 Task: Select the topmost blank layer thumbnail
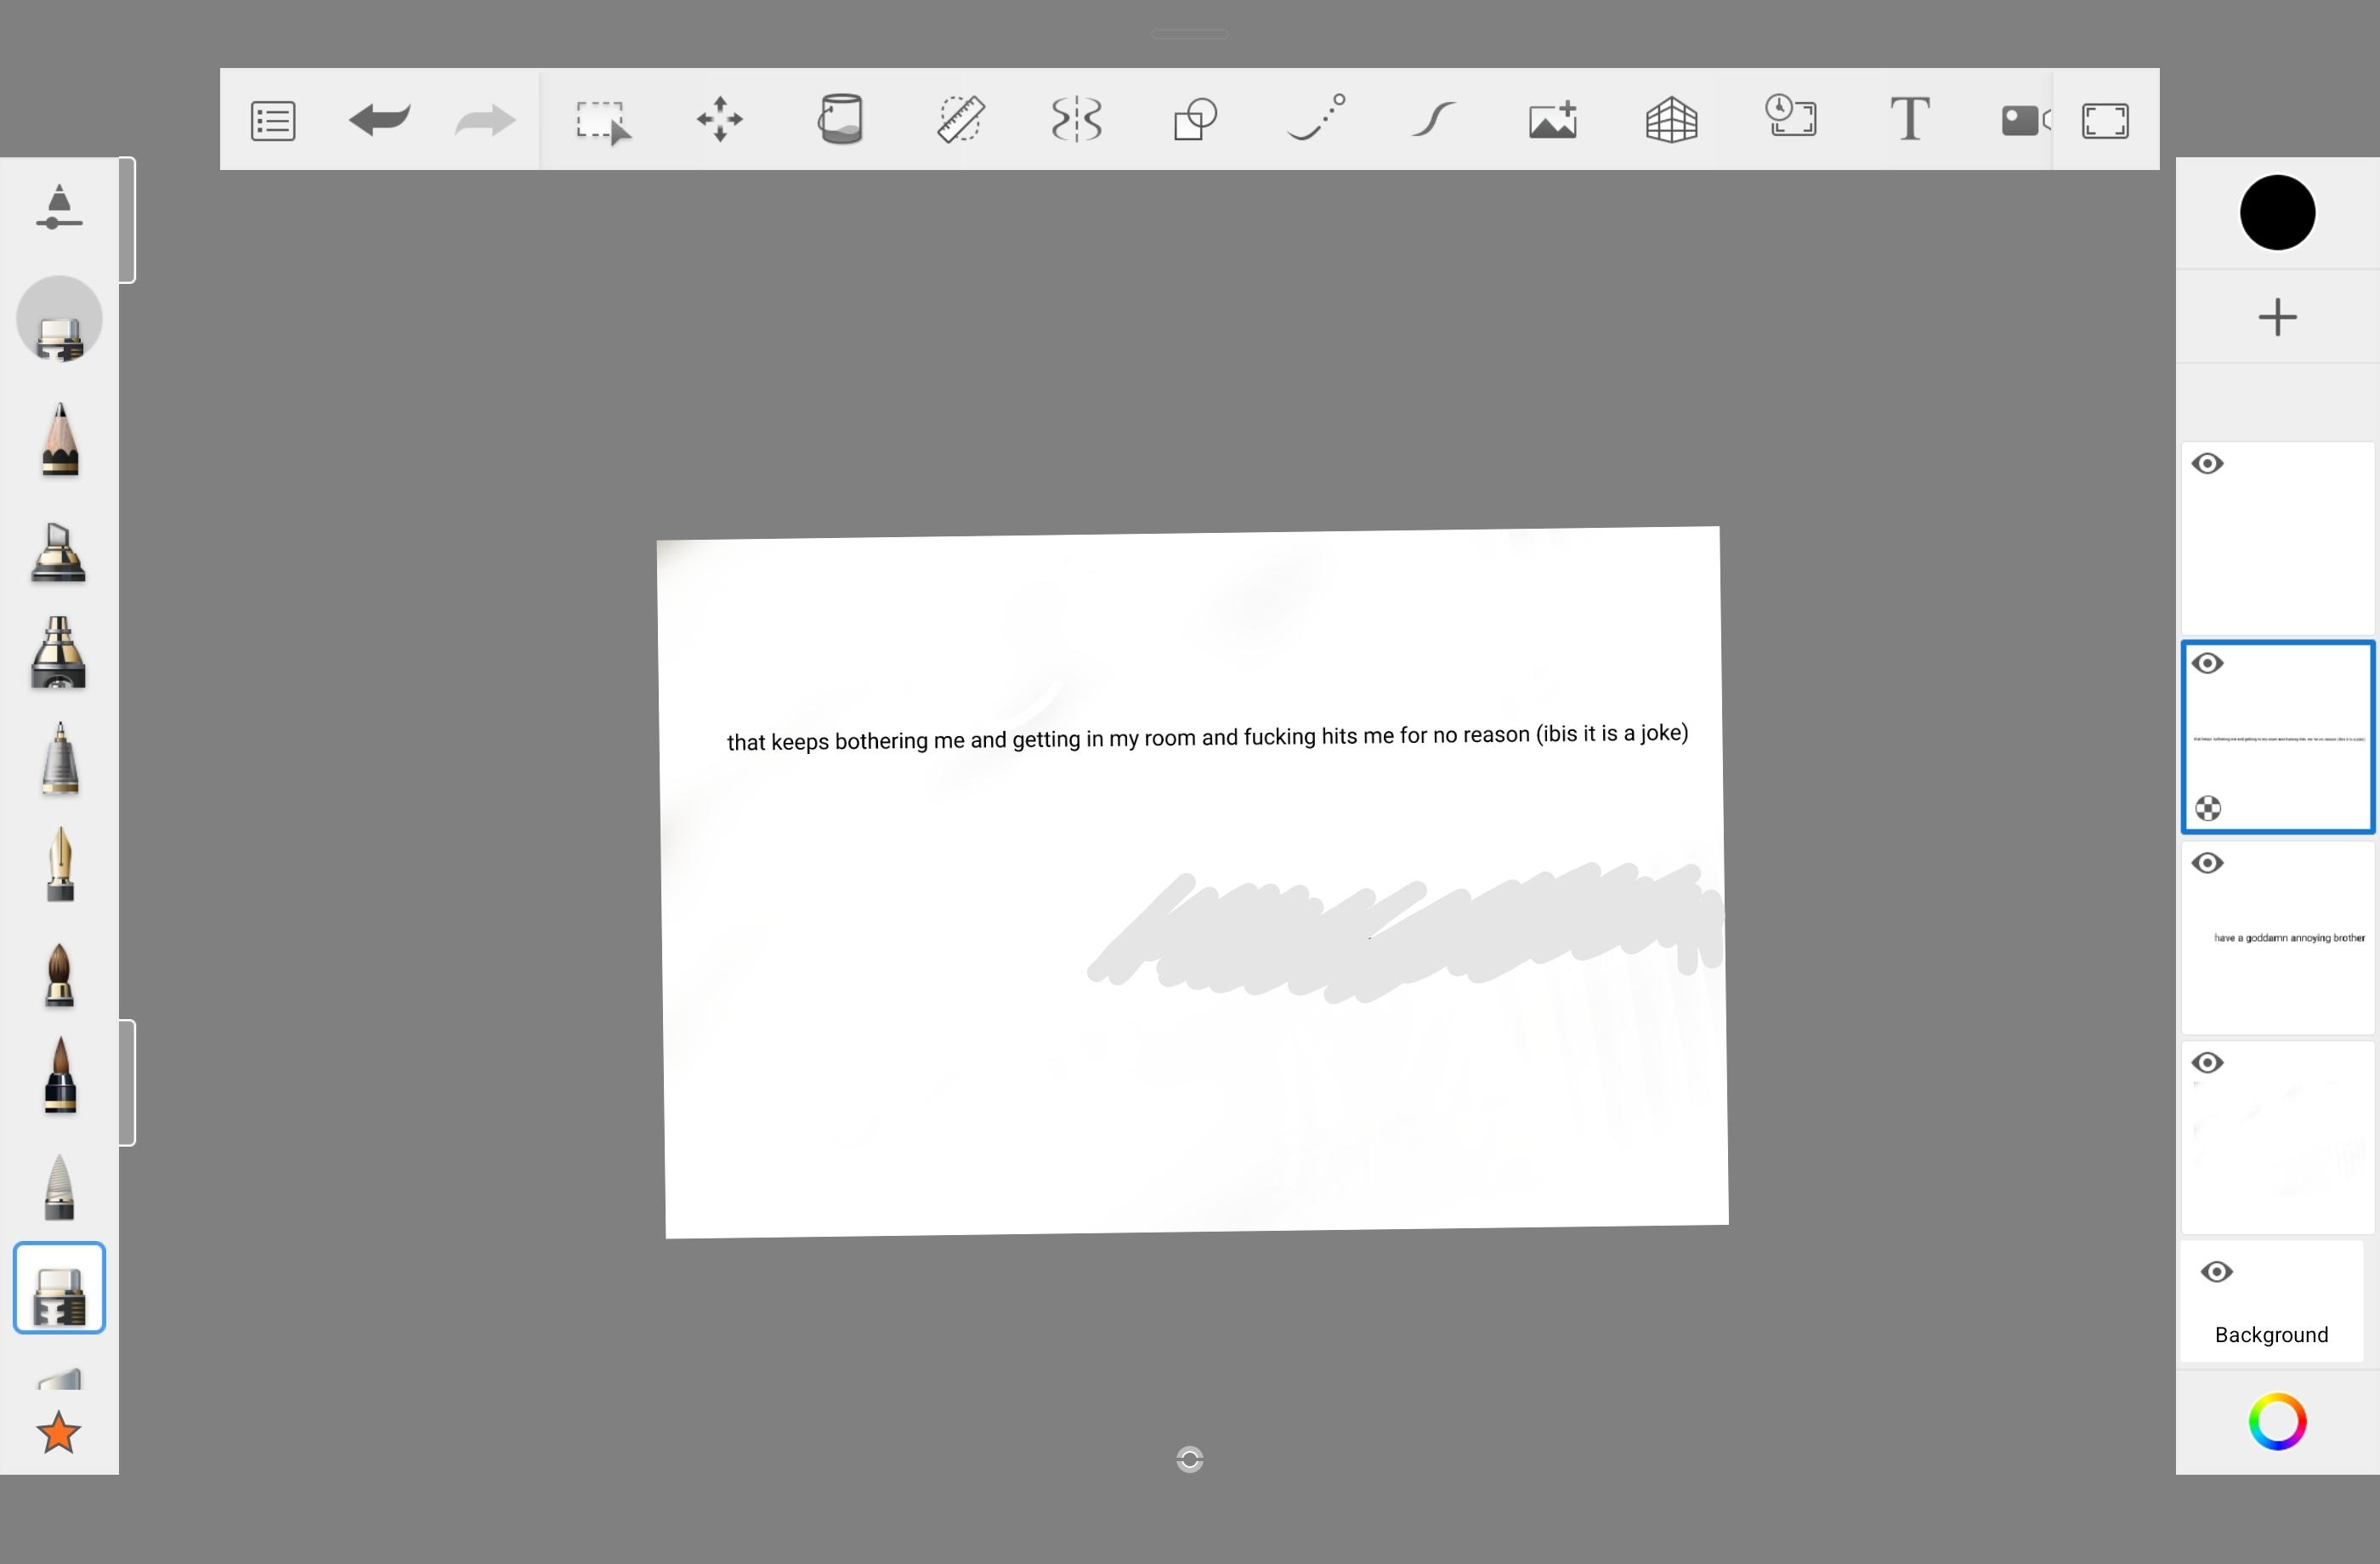pyautogui.click(x=2277, y=538)
